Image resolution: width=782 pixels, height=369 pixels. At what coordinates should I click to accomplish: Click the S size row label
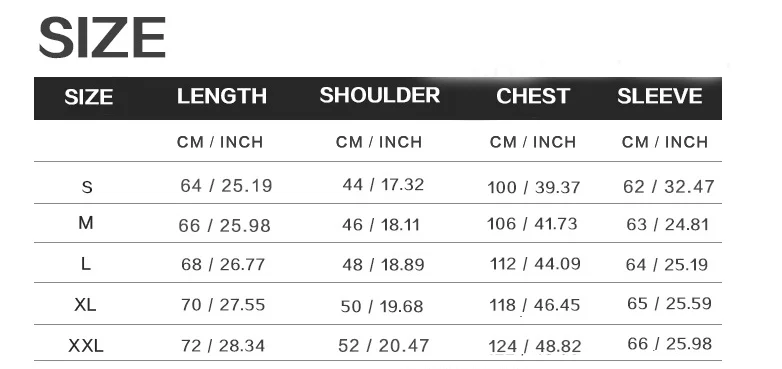(x=87, y=187)
